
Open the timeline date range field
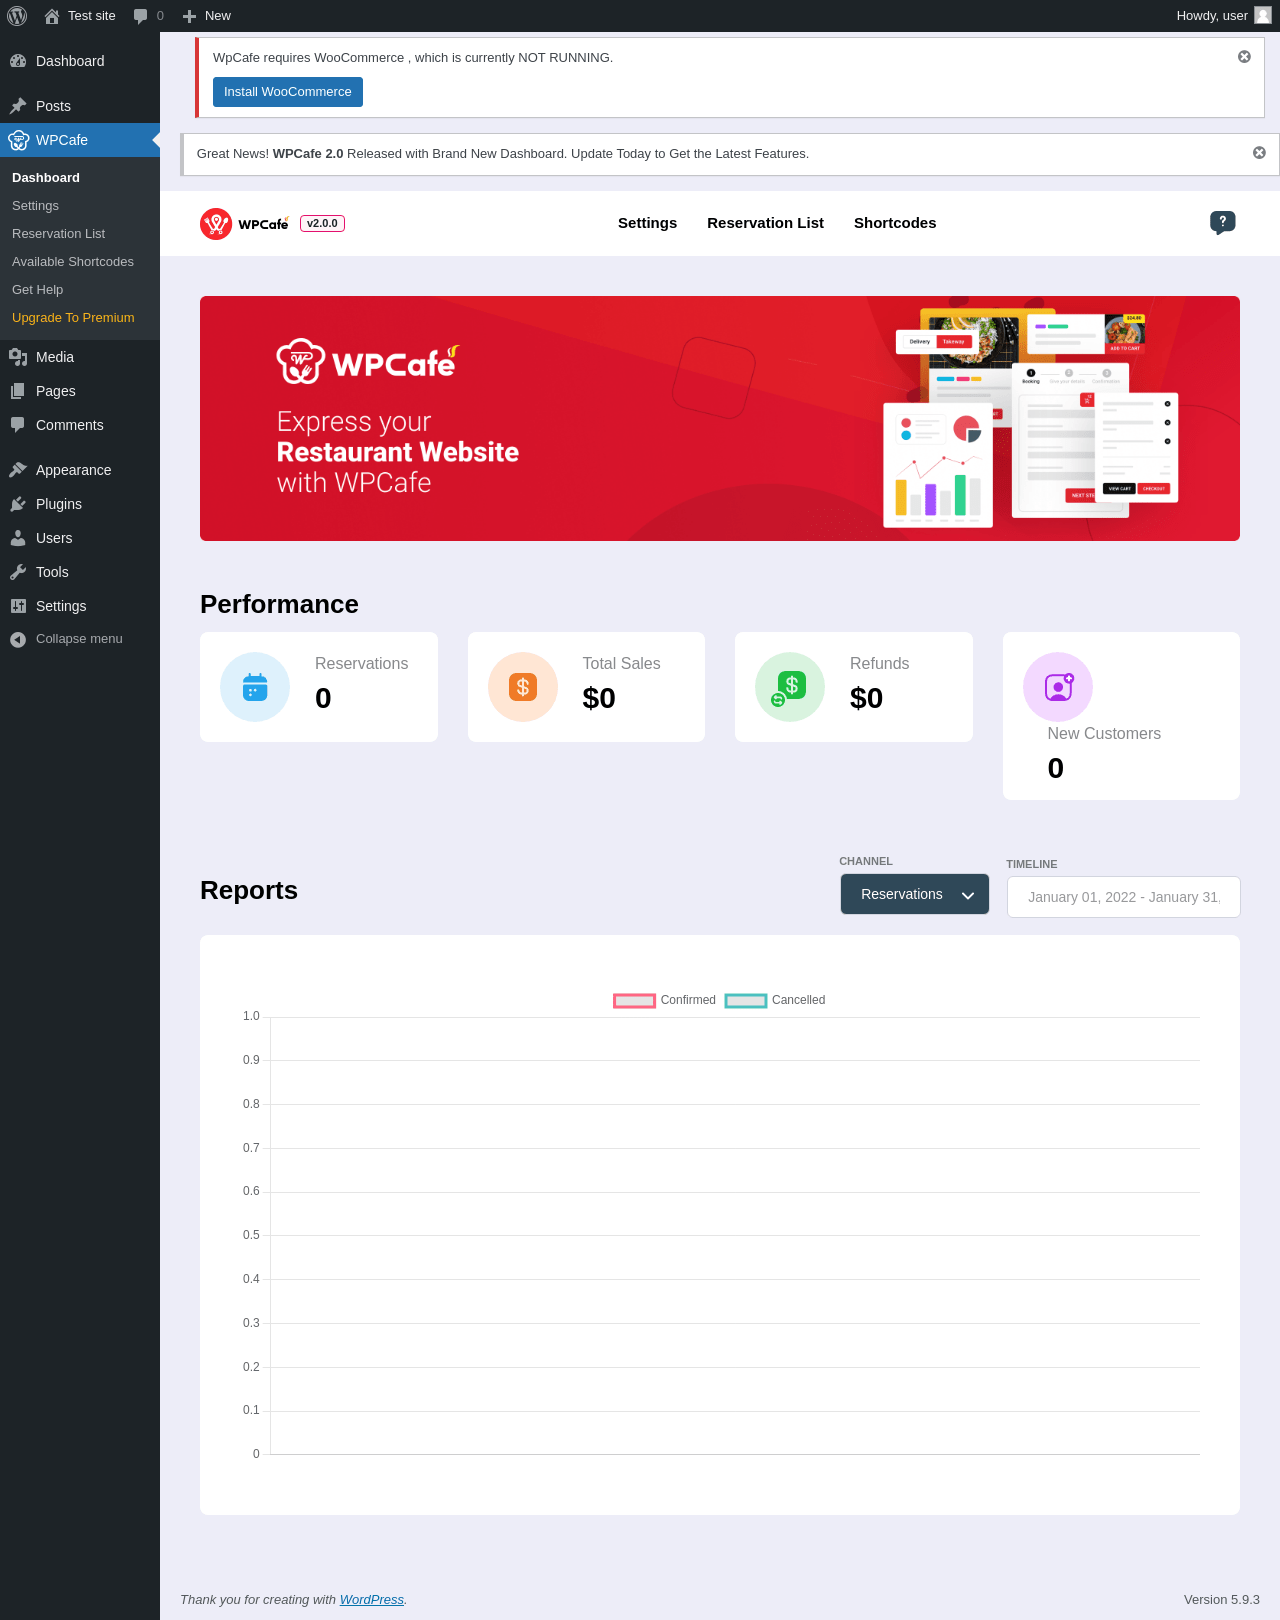(x=1124, y=897)
